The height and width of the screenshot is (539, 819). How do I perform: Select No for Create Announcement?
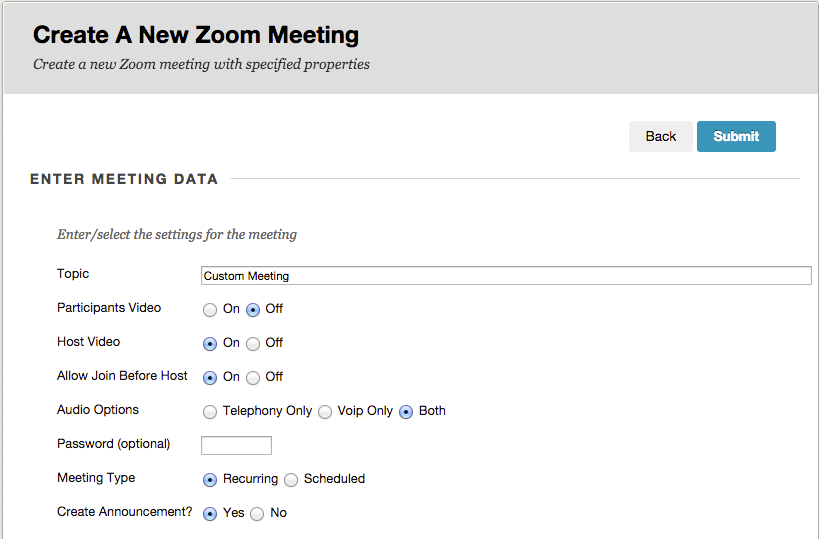[257, 514]
